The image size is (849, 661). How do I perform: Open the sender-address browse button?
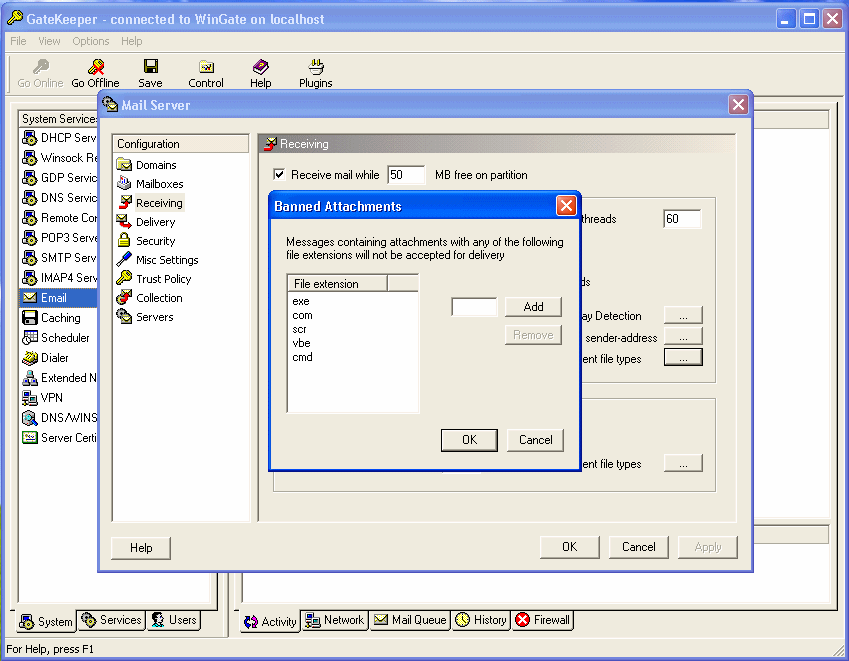(683, 337)
